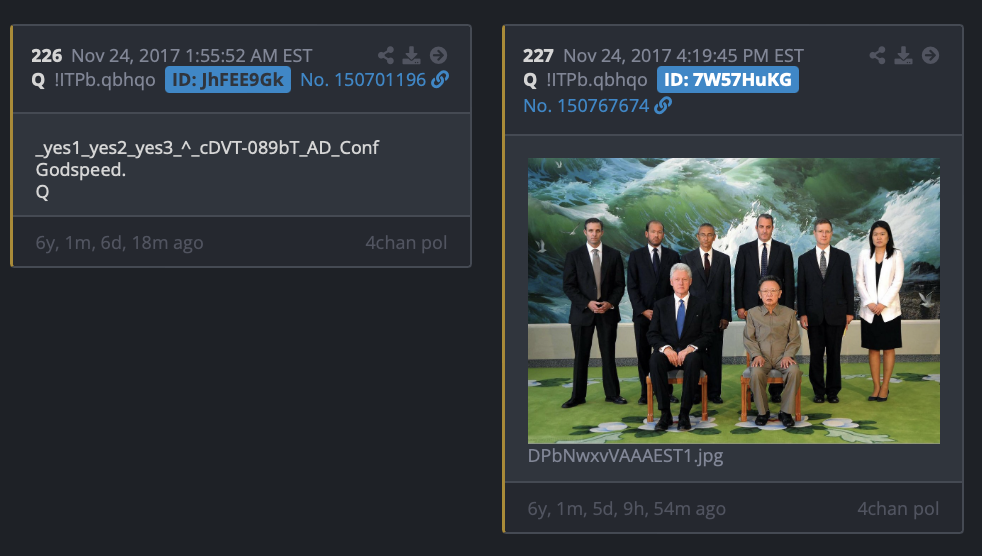Filter by the ID: 7W57HuKG badge
This screenshot has height=556, width=982.
(x=728, y=80)
